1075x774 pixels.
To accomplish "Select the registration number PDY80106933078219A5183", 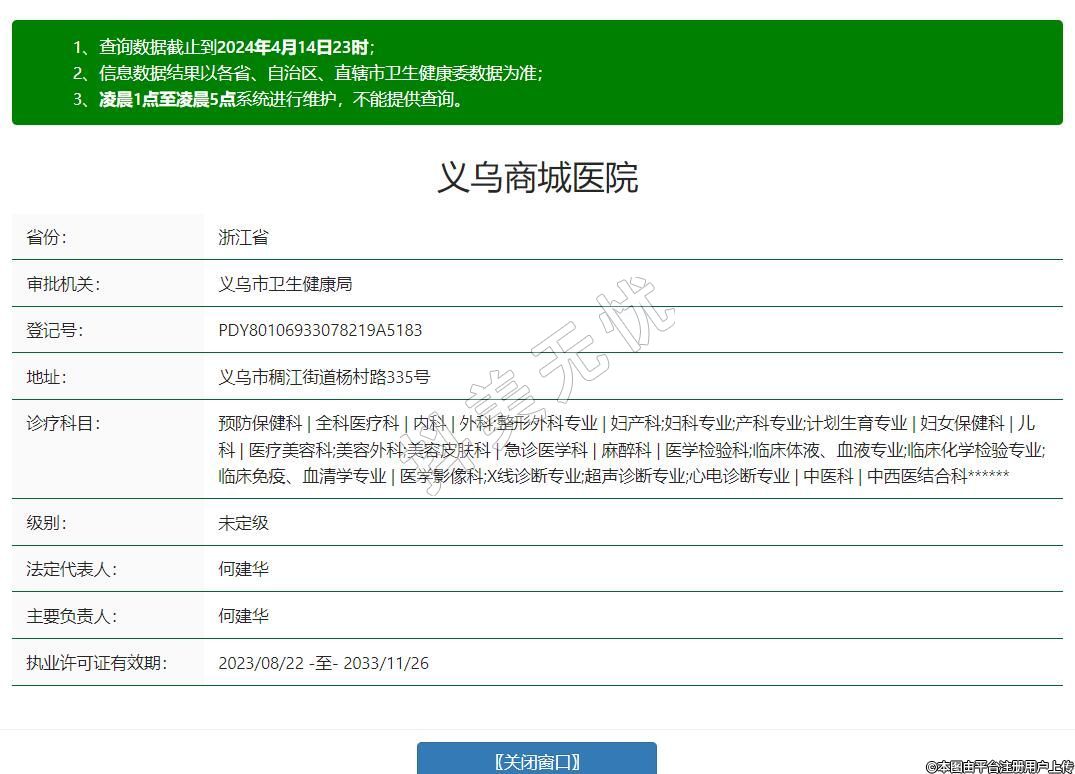I will (x=320, y=330).
